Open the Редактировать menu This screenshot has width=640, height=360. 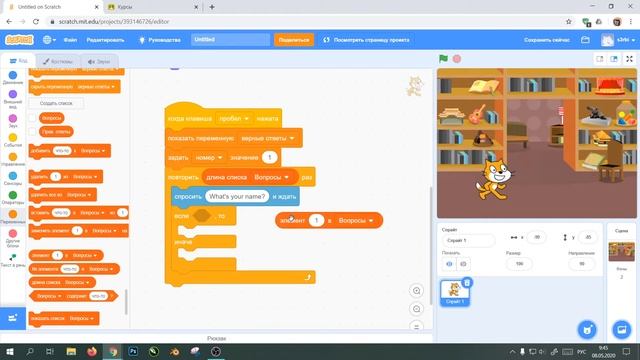(x=105, y=40)
